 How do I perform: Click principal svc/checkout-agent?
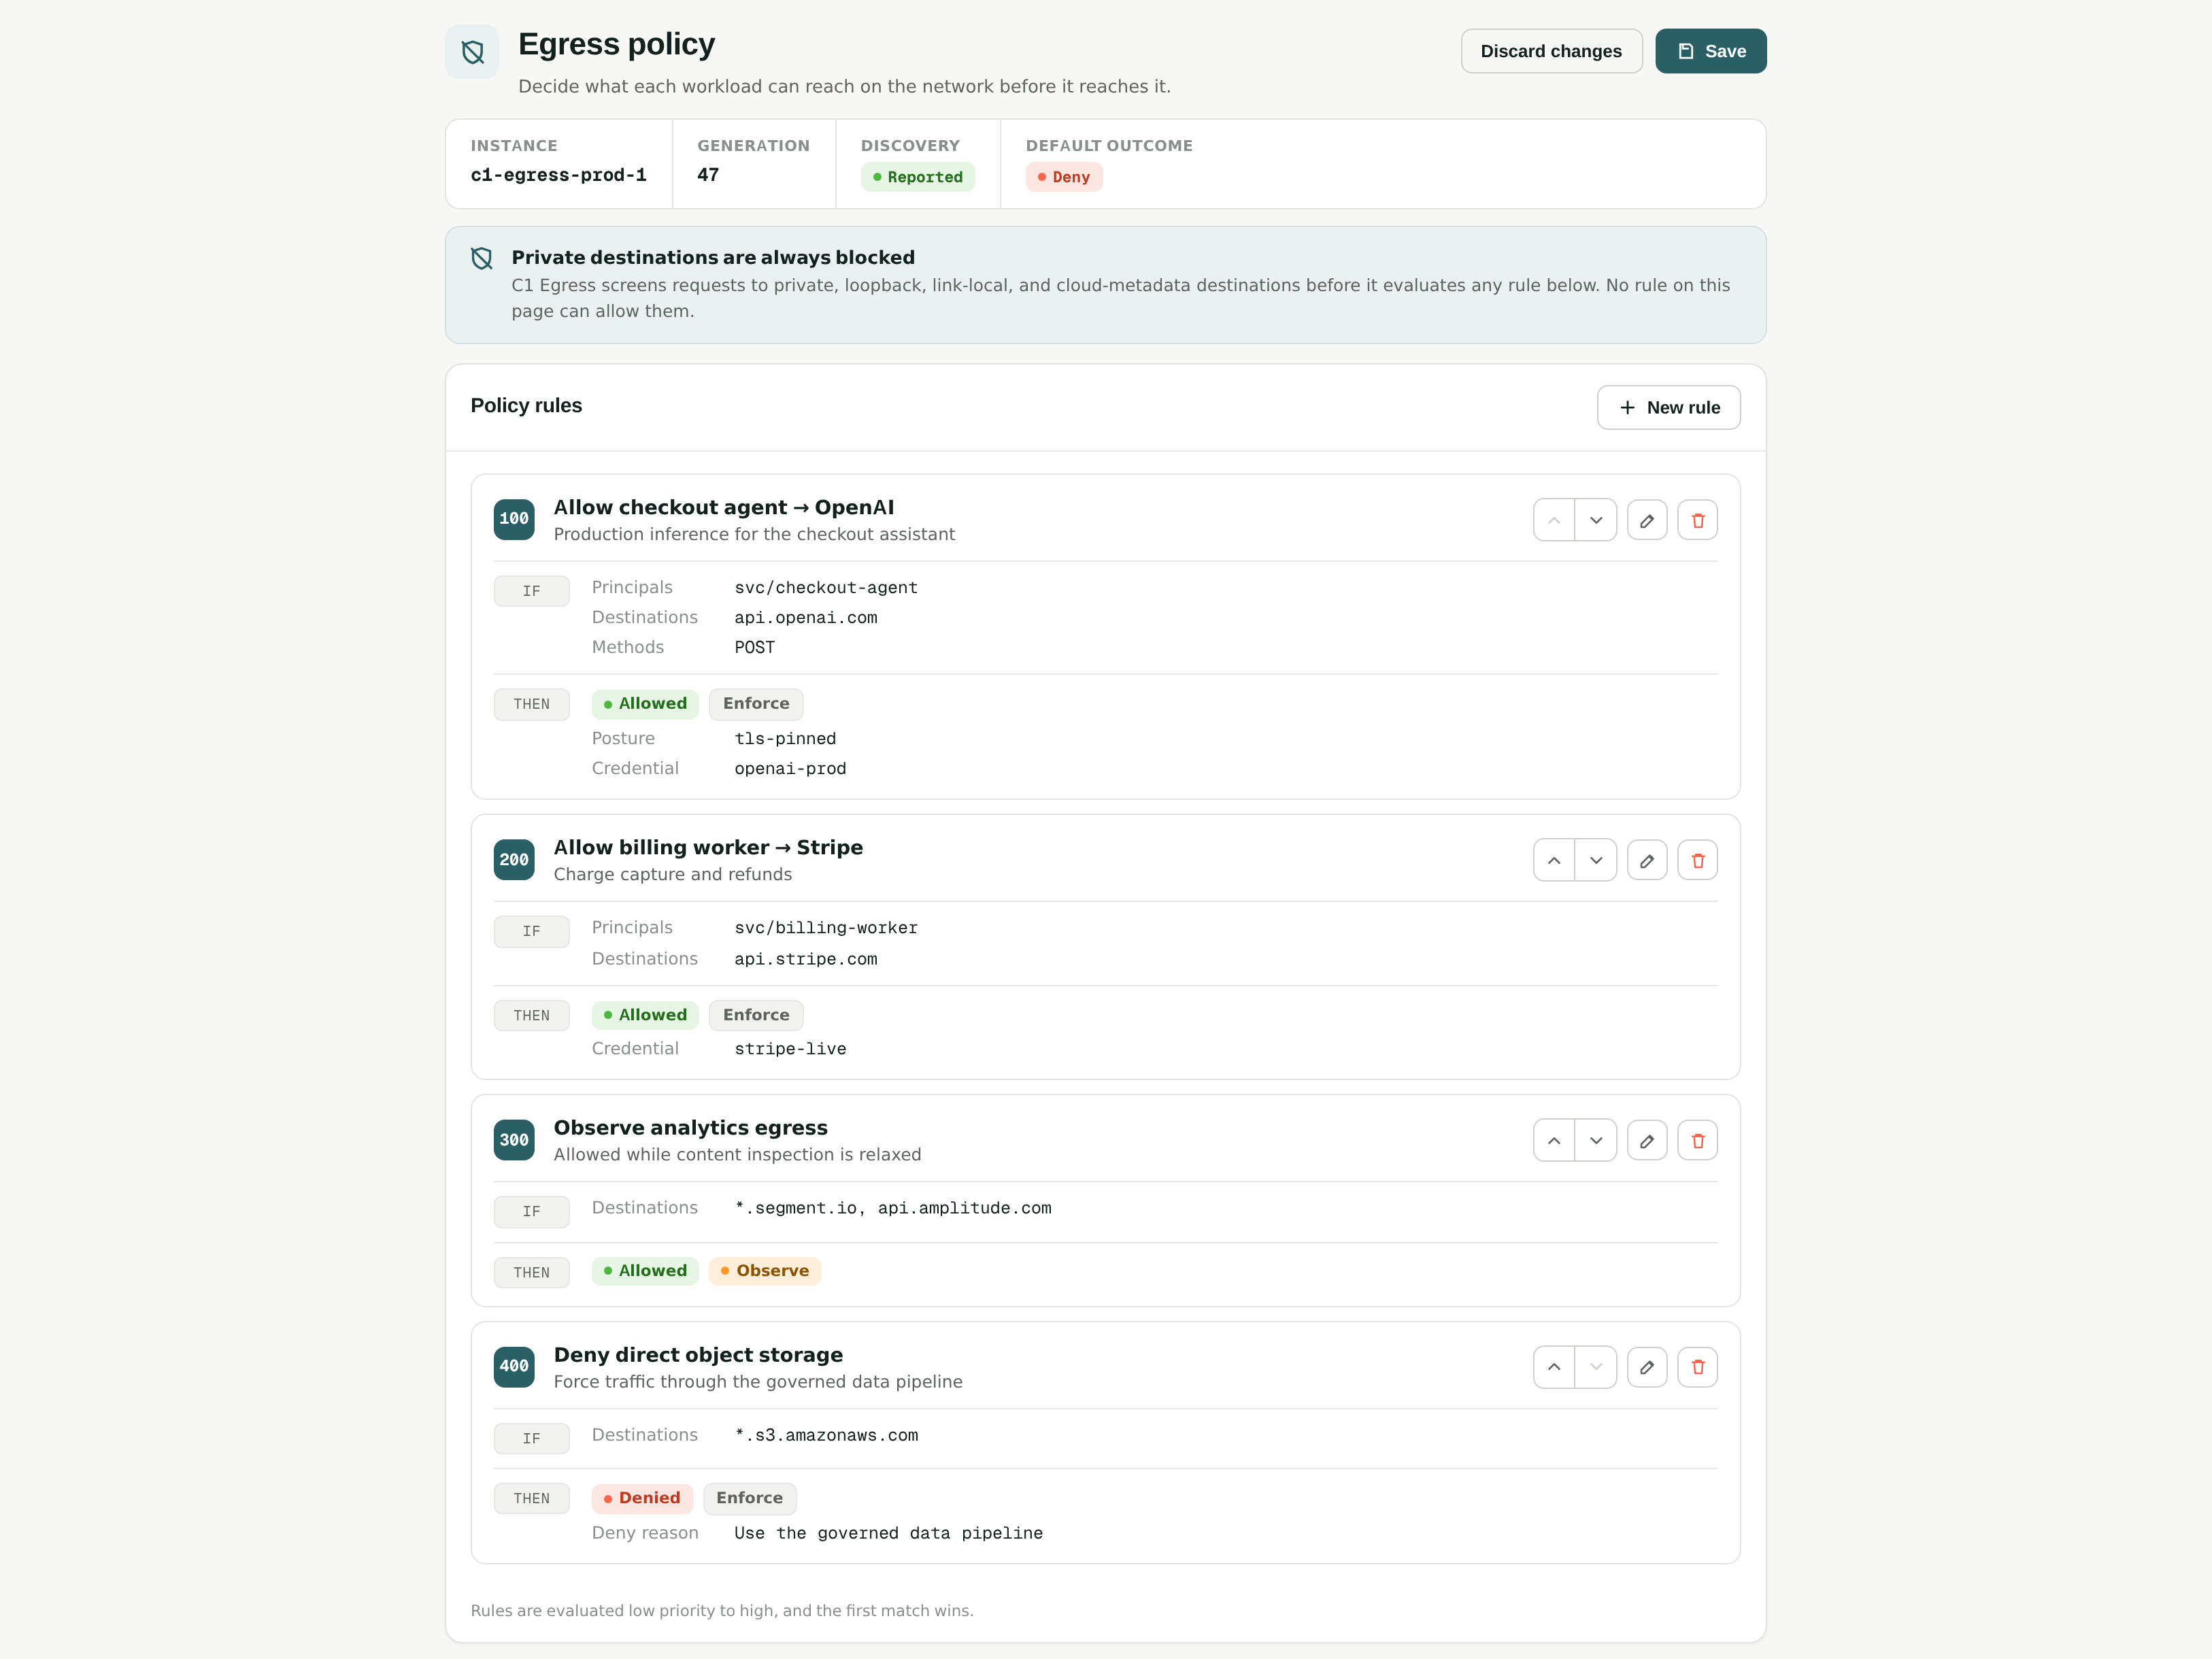pos(826,588)
